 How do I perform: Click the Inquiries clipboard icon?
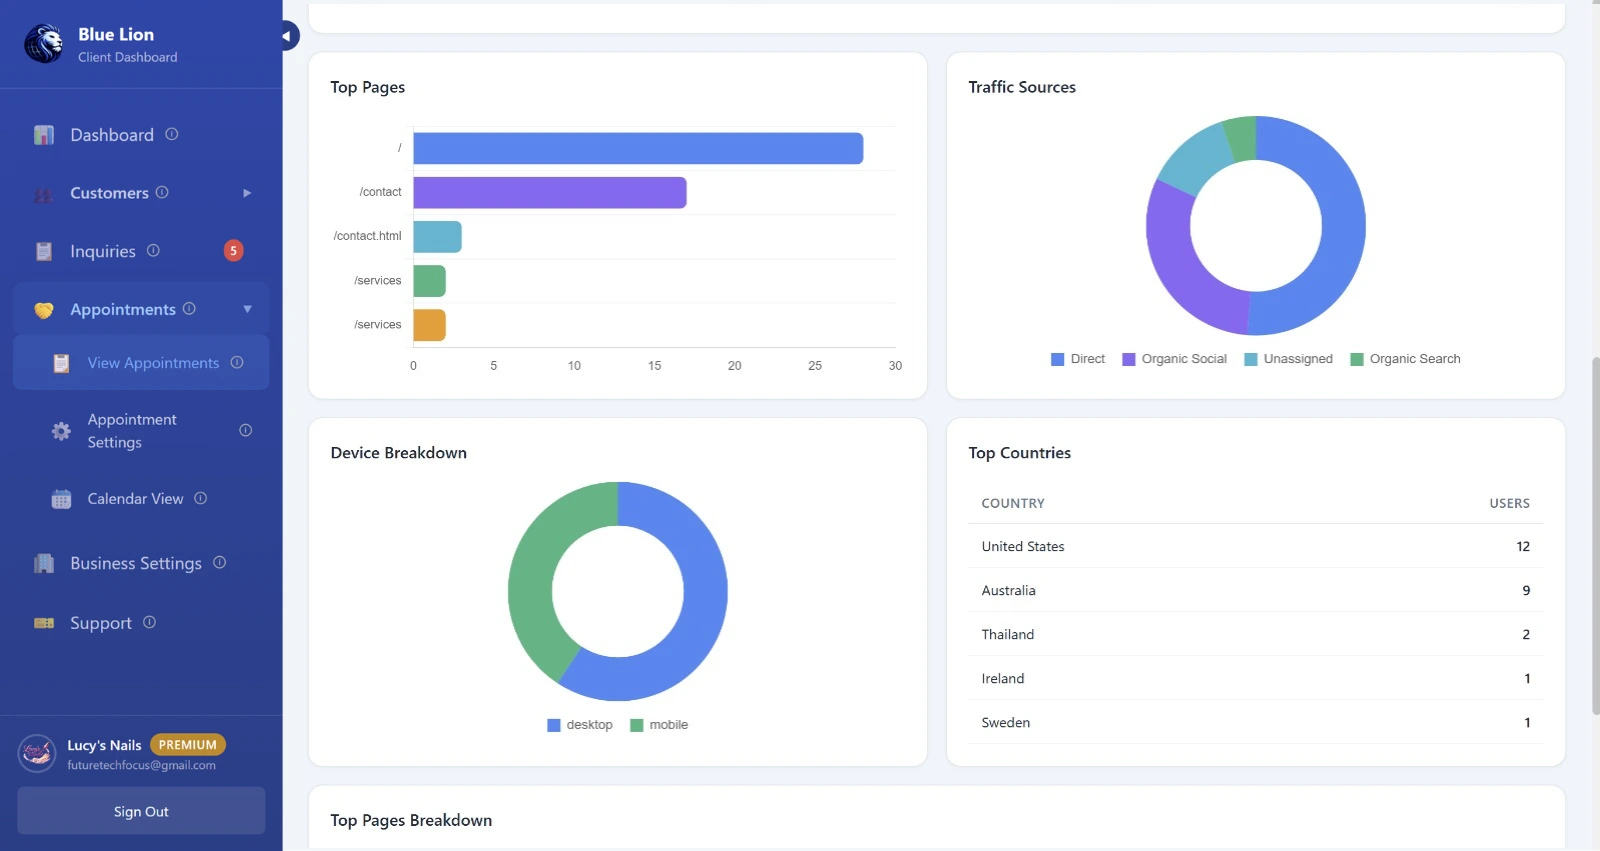point(44,252)
